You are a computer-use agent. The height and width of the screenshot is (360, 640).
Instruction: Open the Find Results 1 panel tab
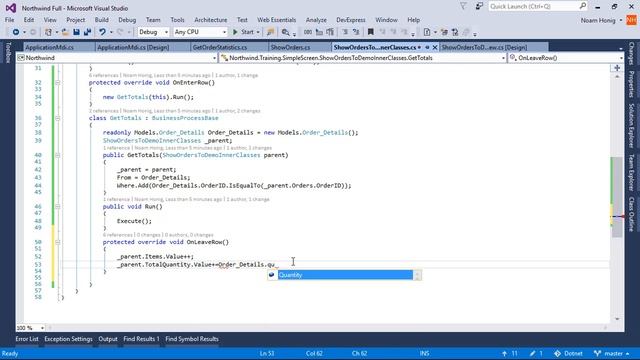pyautogui.click(x=141, y=339)
